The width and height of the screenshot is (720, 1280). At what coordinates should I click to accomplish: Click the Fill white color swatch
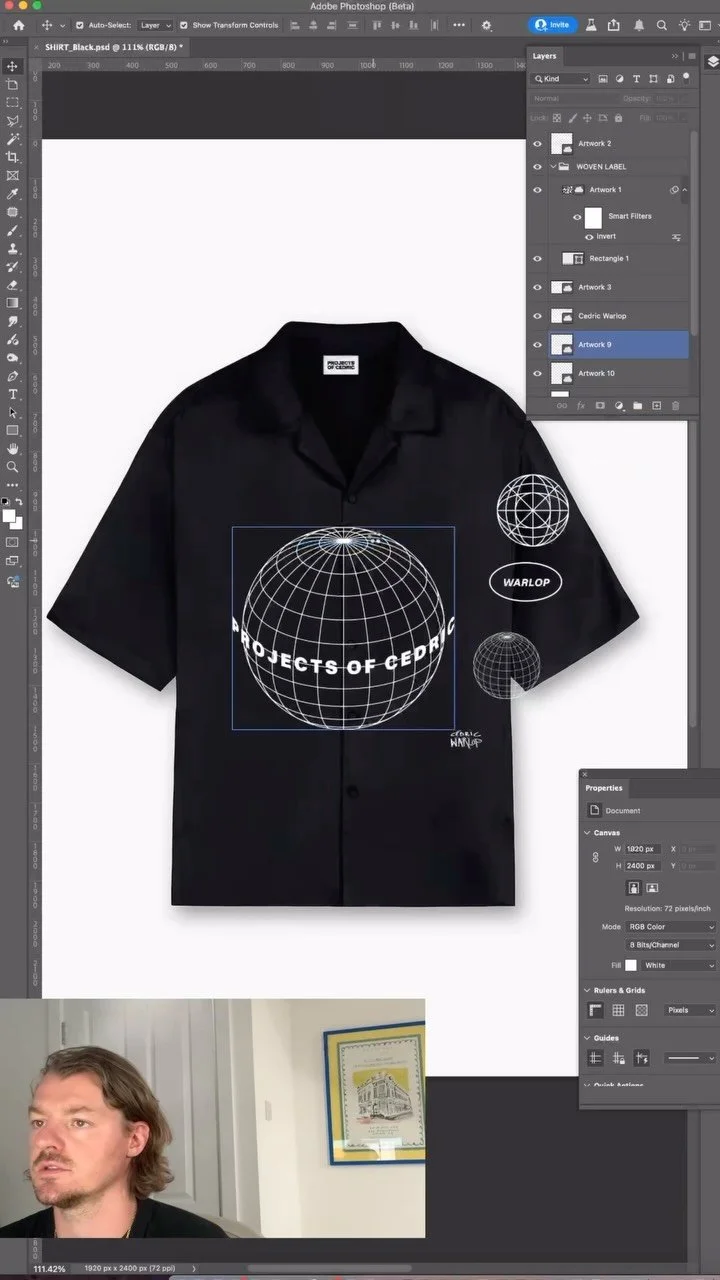pos(631,966)
